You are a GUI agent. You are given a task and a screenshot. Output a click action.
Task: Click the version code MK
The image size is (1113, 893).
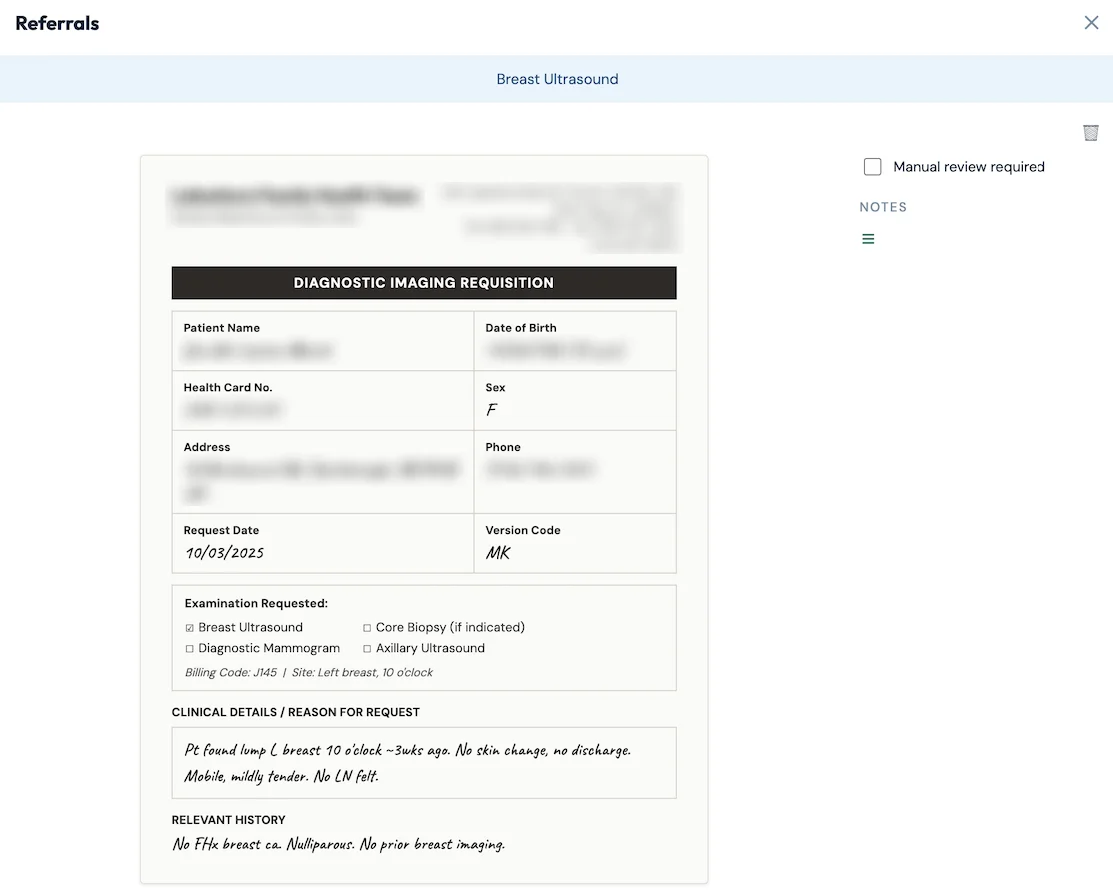[498, 553]
